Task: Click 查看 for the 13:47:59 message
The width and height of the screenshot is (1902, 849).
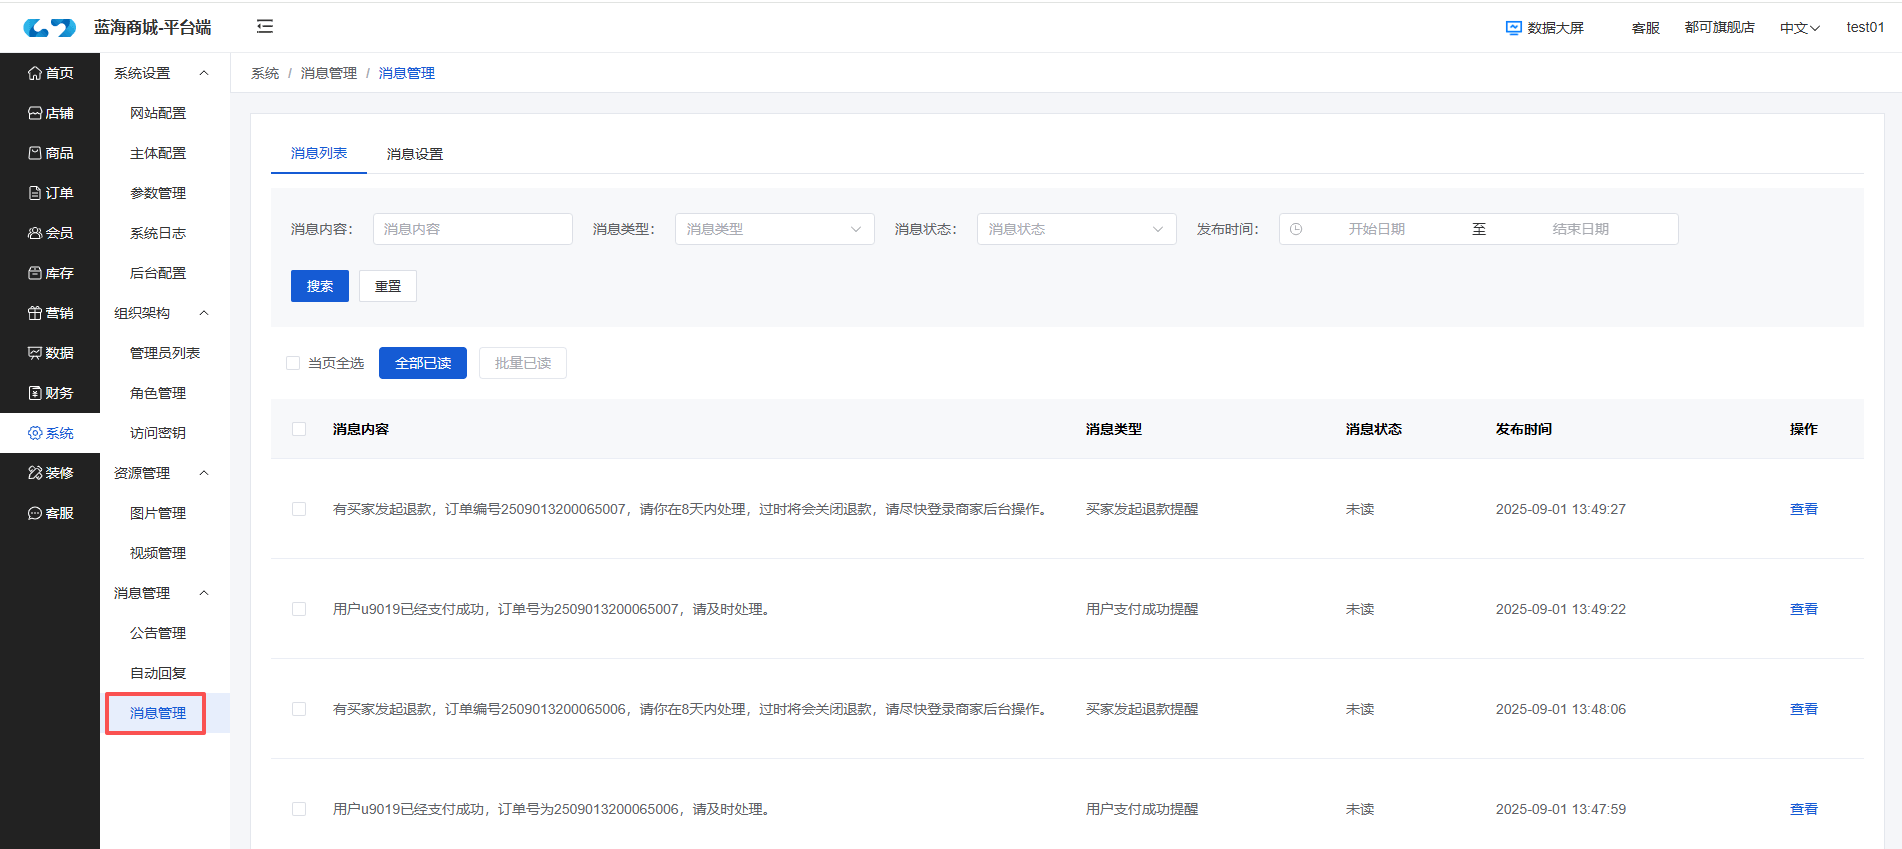Action: point(1804,809)
